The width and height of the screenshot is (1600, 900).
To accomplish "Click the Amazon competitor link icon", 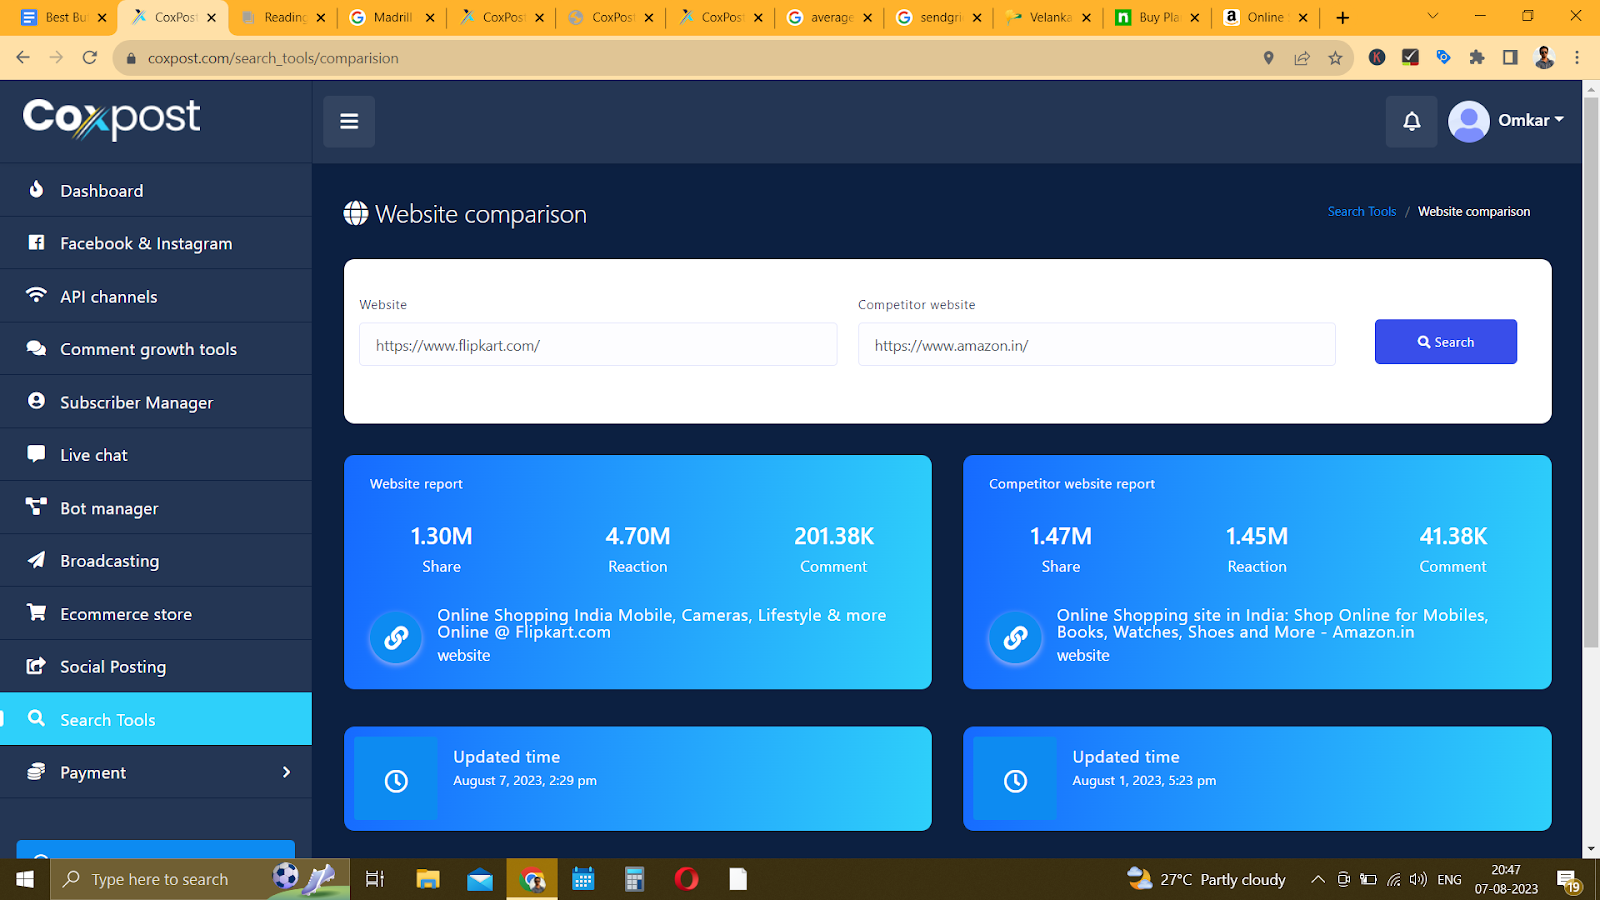I will [1015, 637].
